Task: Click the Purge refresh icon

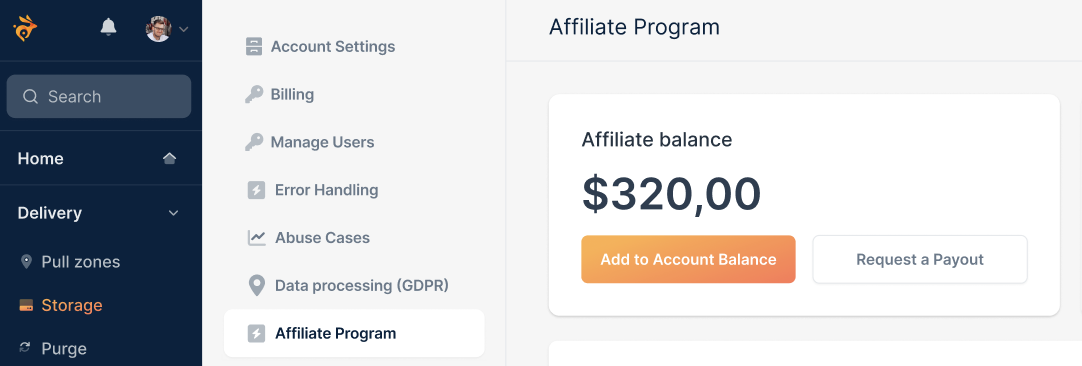Action: tap(26, 347)
